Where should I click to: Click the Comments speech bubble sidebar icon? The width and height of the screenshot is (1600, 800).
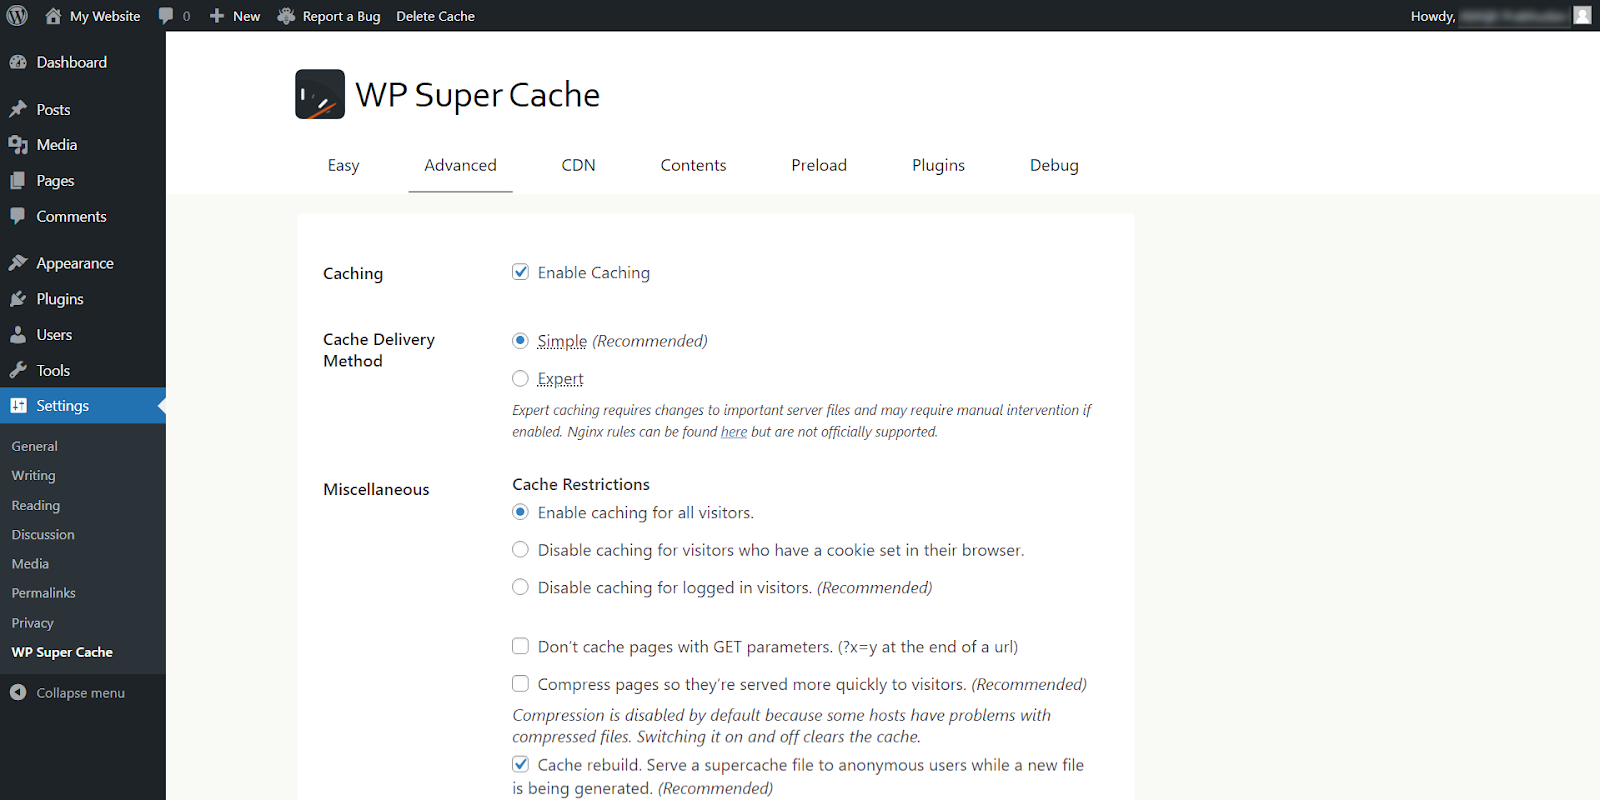click(x=18, y=216)
